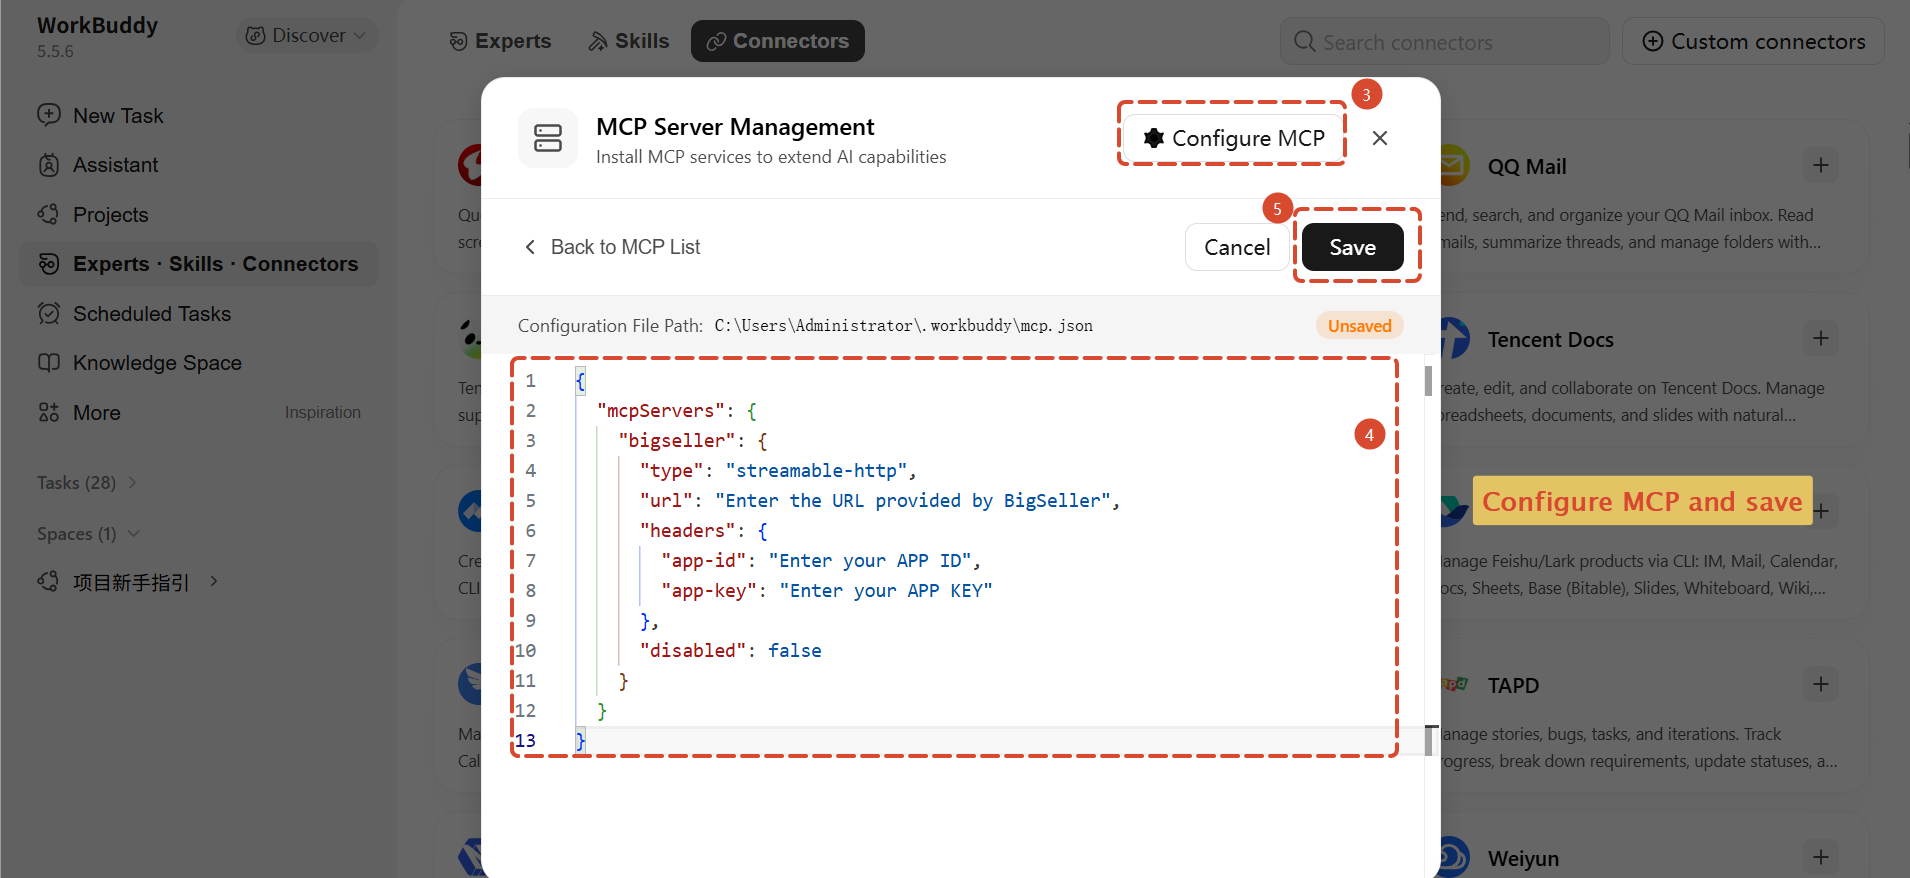Screen dimensions: 1910x878
Task: Cancel the MCP configuration edit
Action: click(1237, 247)
